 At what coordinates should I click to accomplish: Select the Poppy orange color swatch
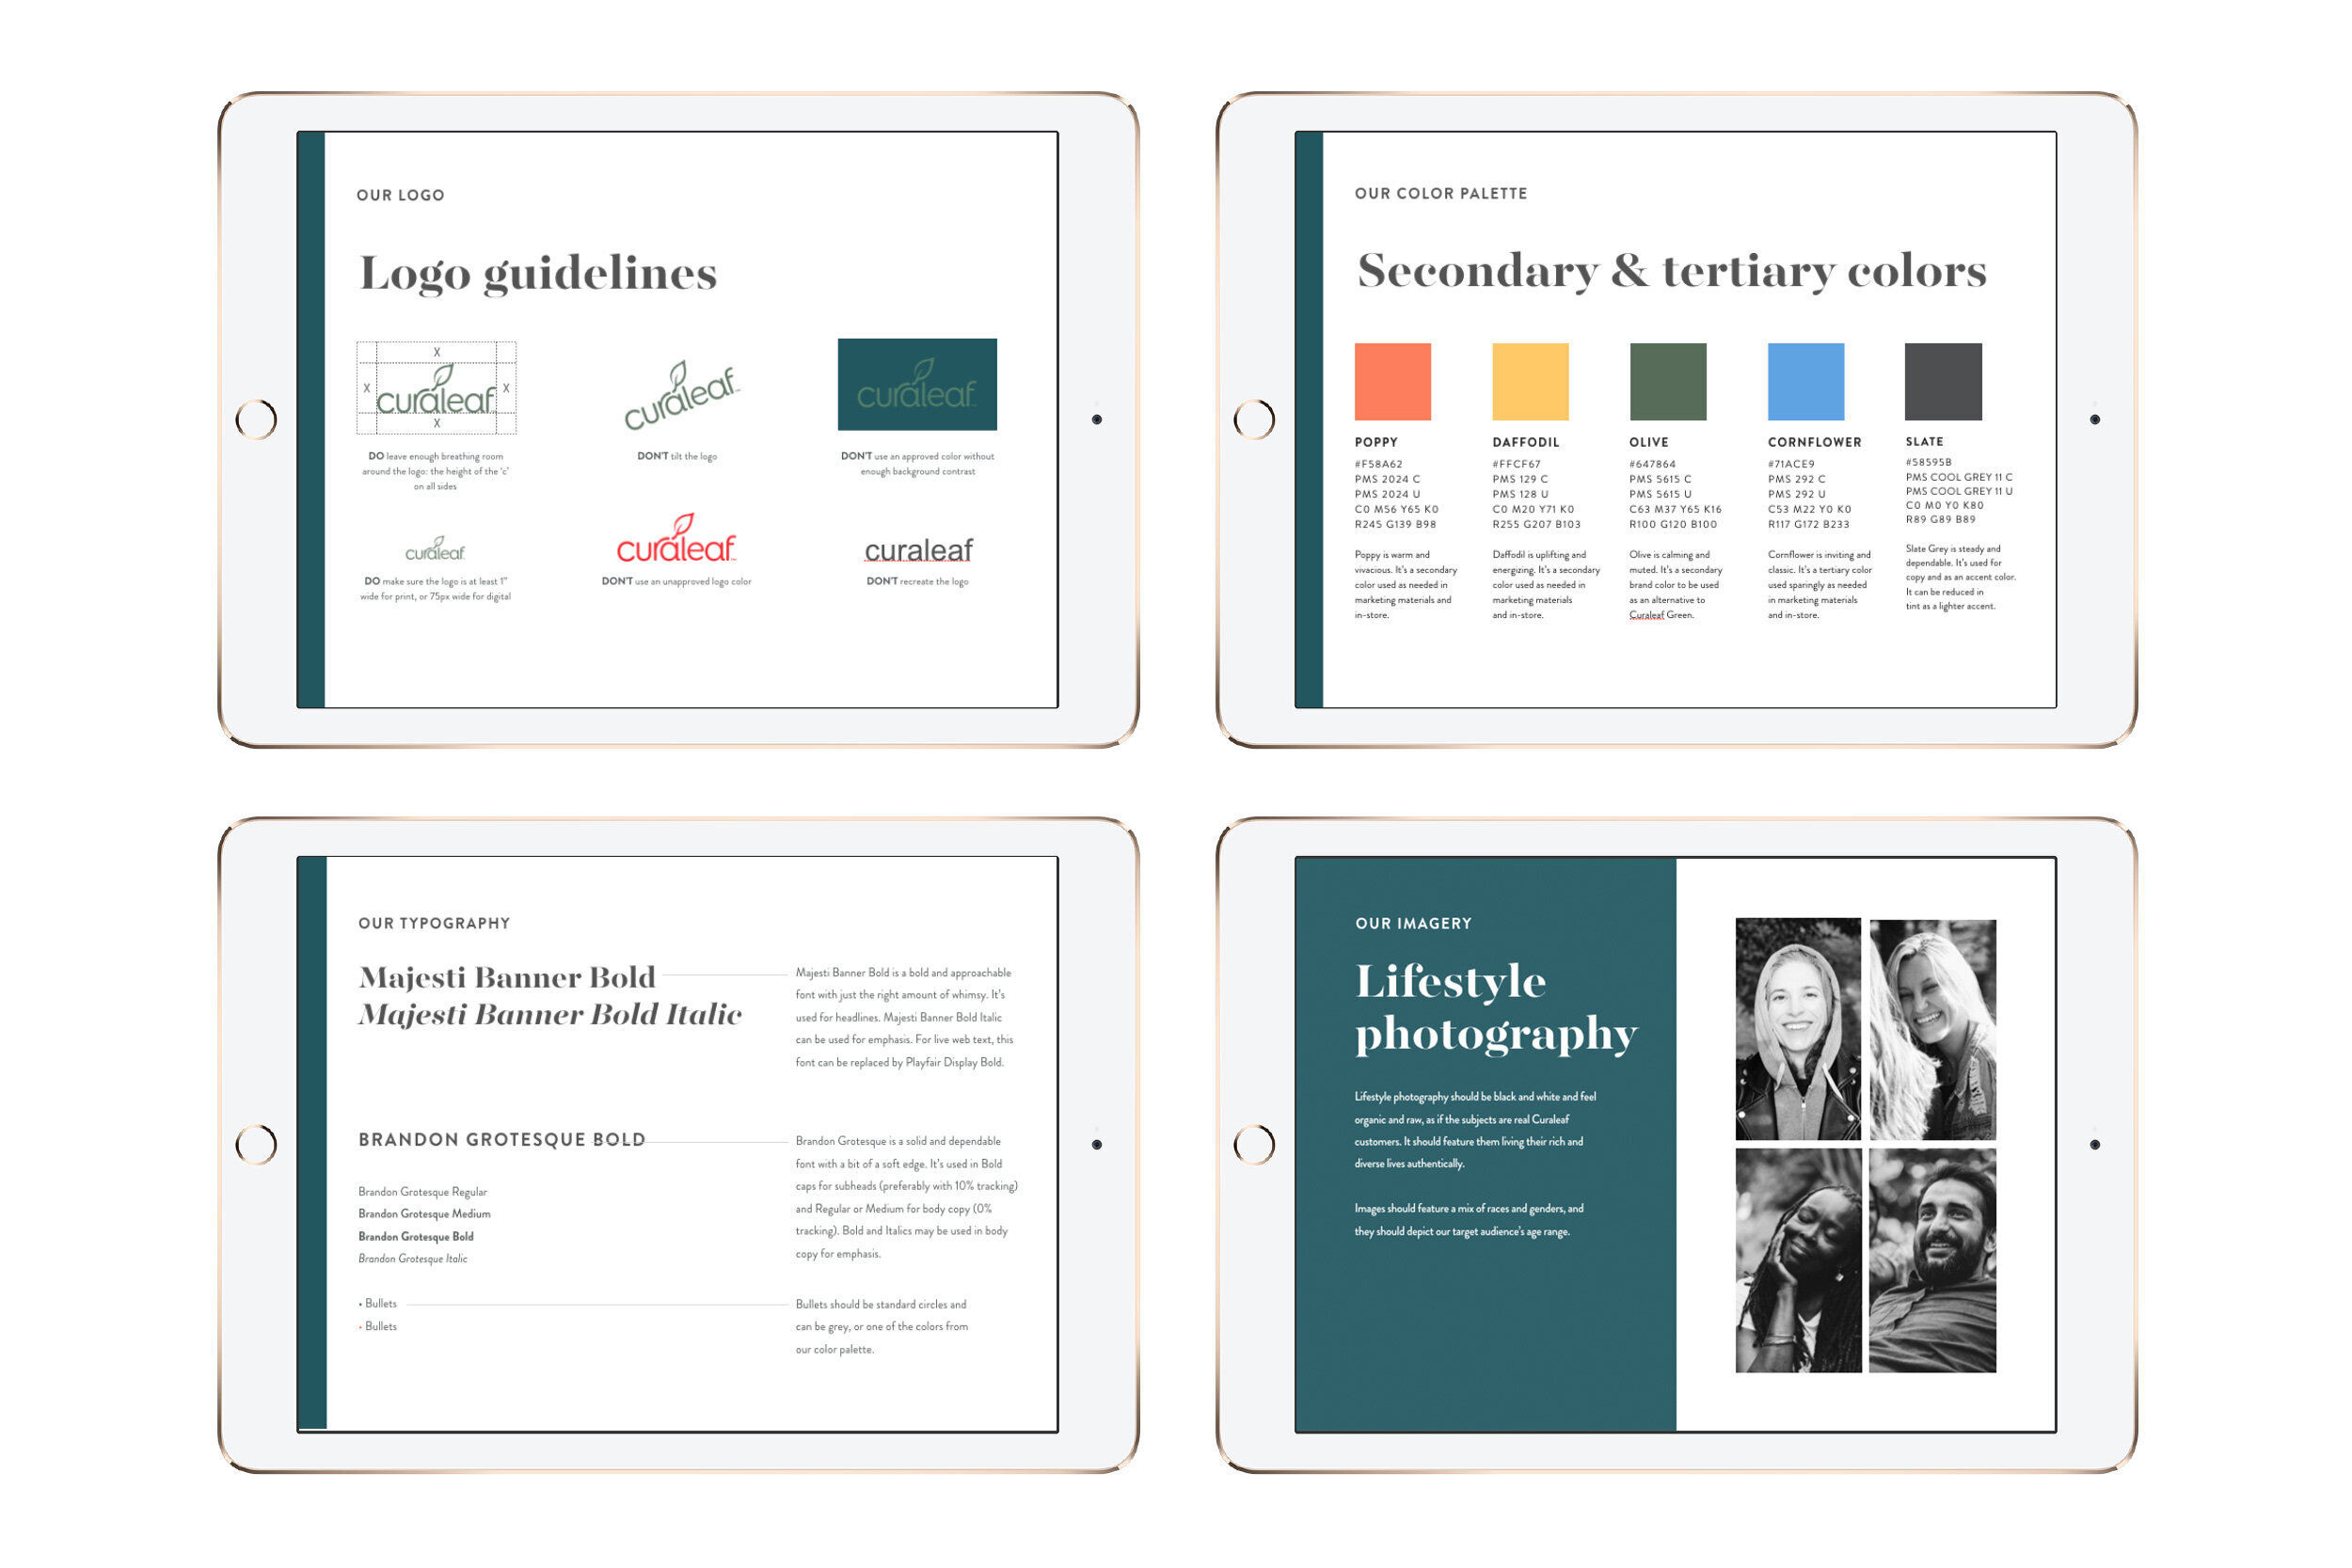click(x=1393, y=382)
